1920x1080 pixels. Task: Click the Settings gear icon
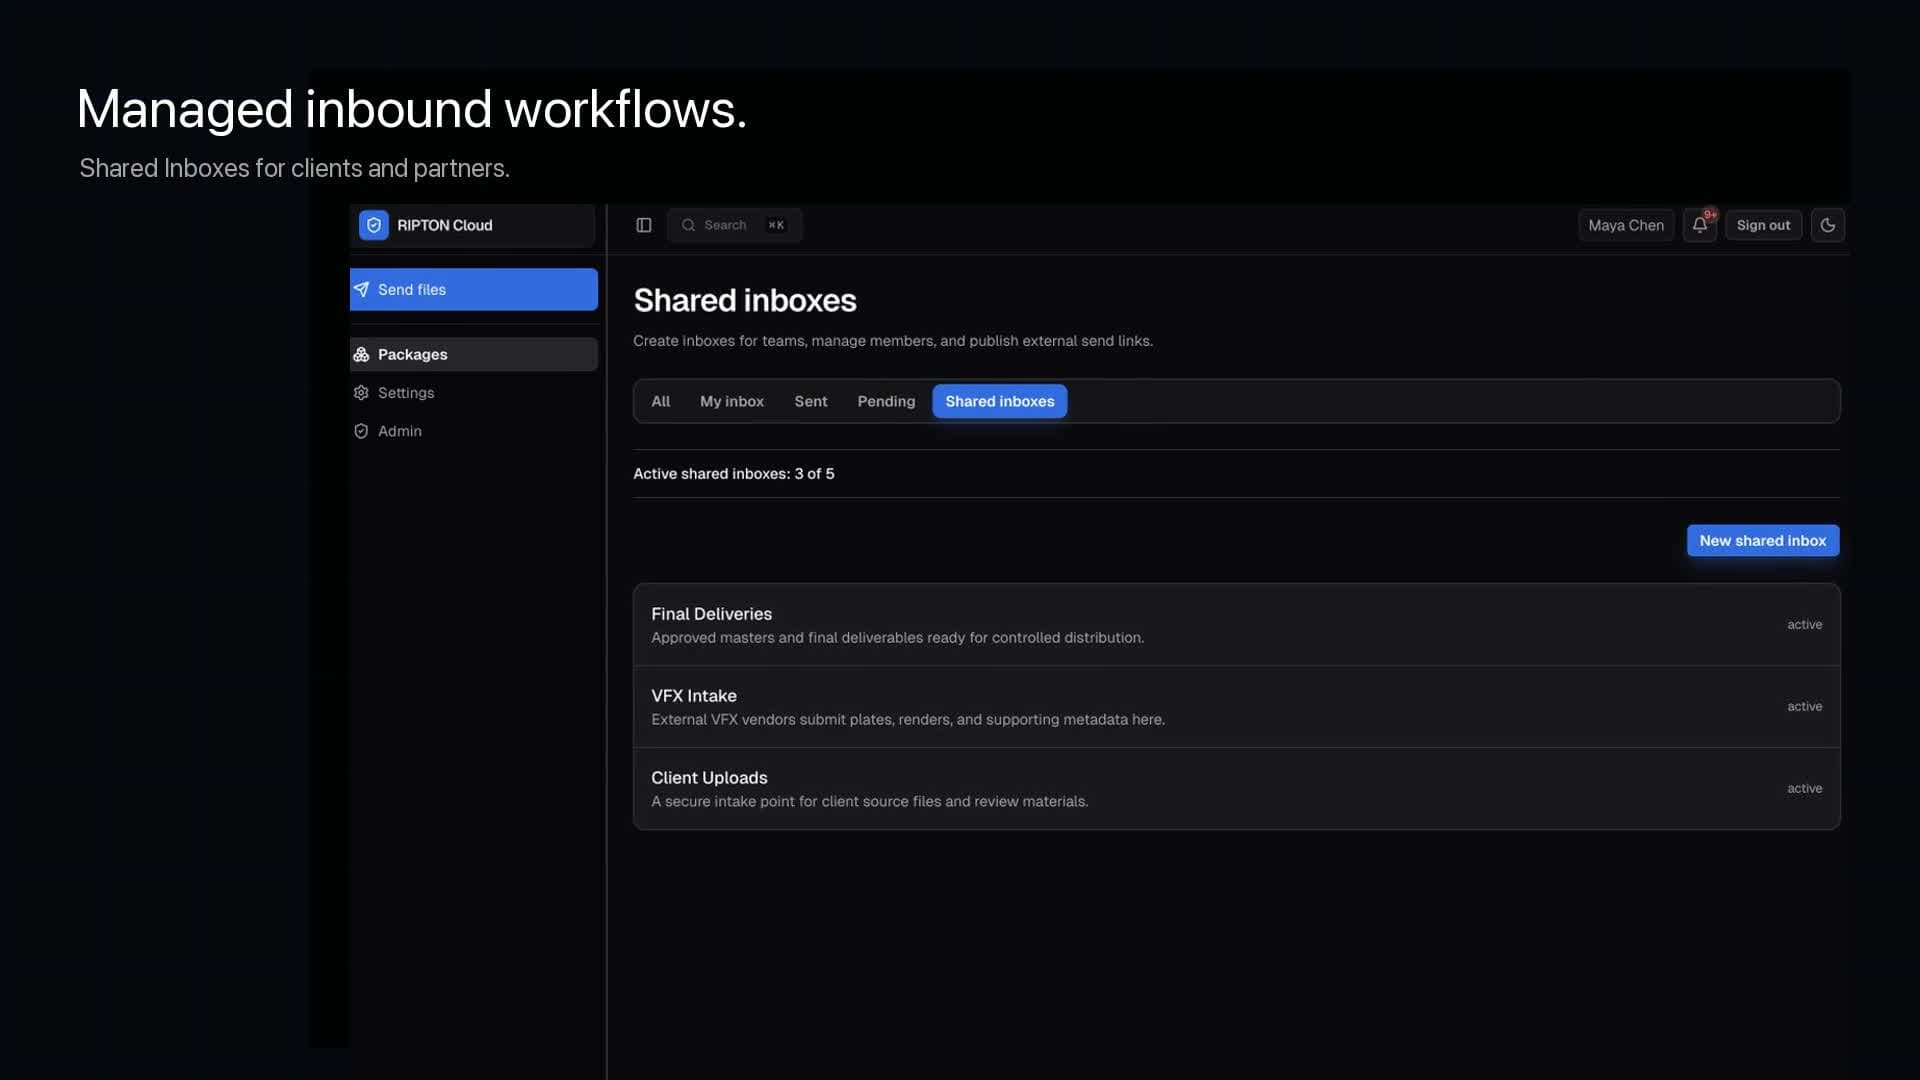coord(361,393)
